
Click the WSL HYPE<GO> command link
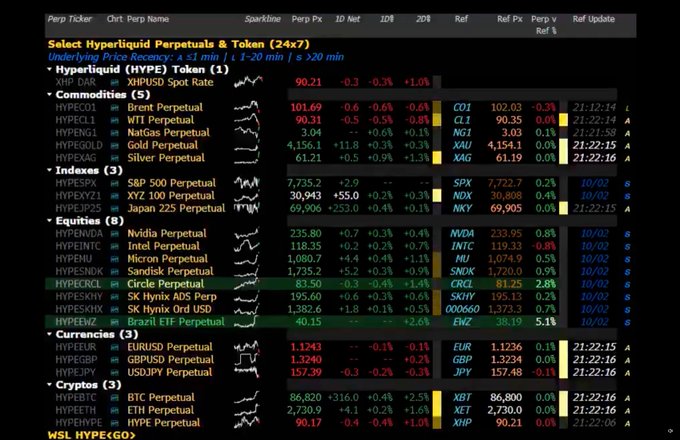pyautogui.click(x=92, y=435)
